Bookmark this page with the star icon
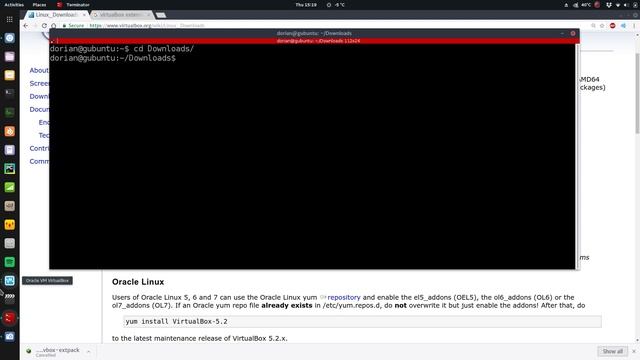The width and height of the screenshot is (640, 360). 602,25
